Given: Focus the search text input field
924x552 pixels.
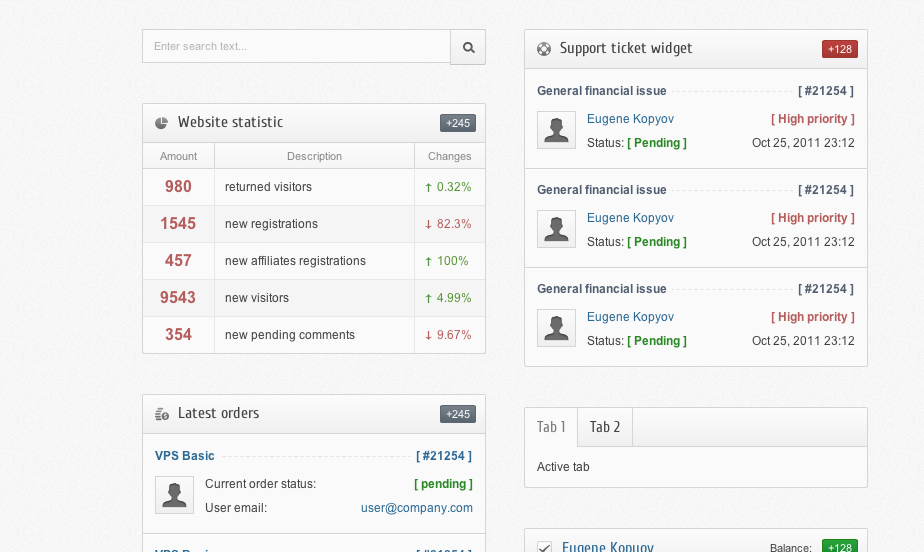Looking at the screenshot, I should (x=297, y=47).
